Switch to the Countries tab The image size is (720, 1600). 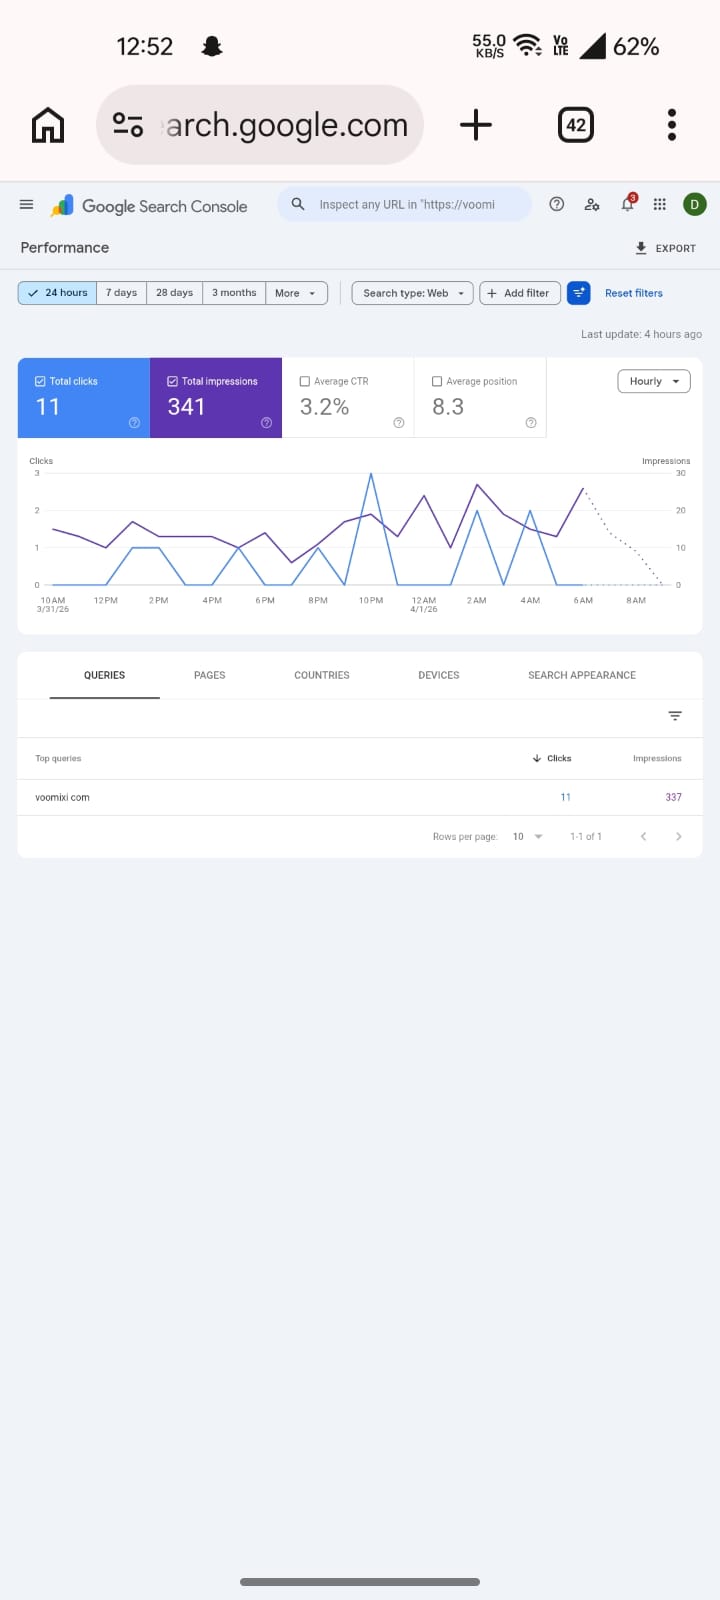[322, 675]
